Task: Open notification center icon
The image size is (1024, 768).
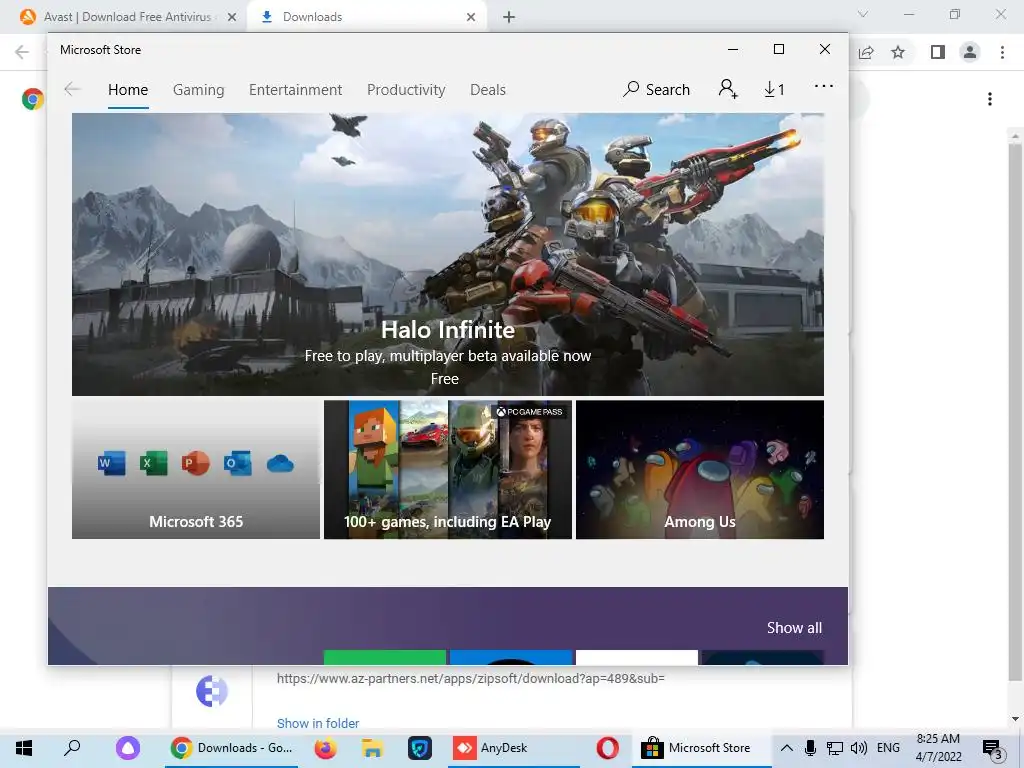Action: (993, 748)
